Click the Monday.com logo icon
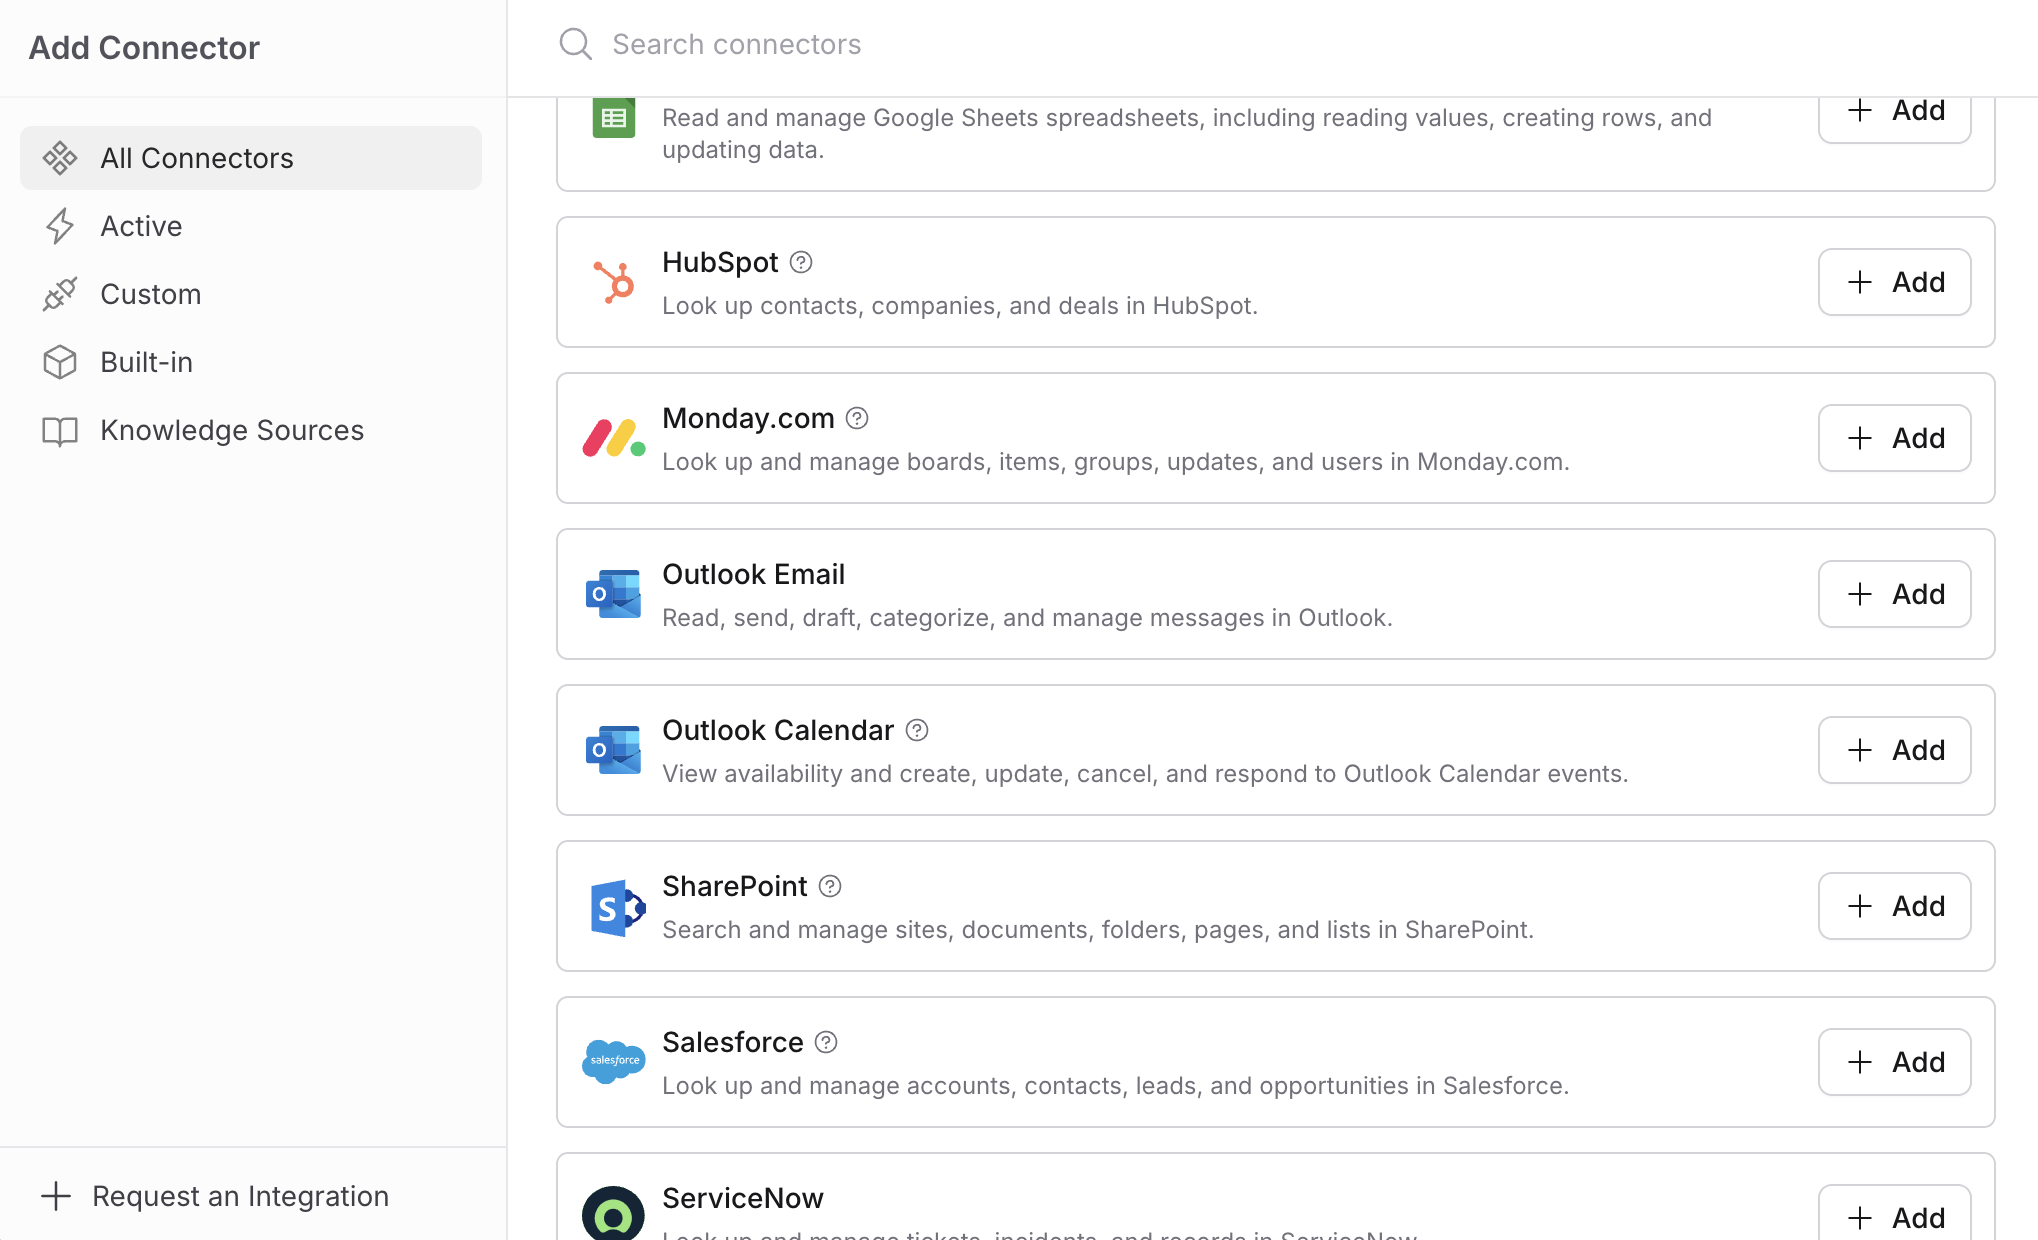 tap(614, 438)
